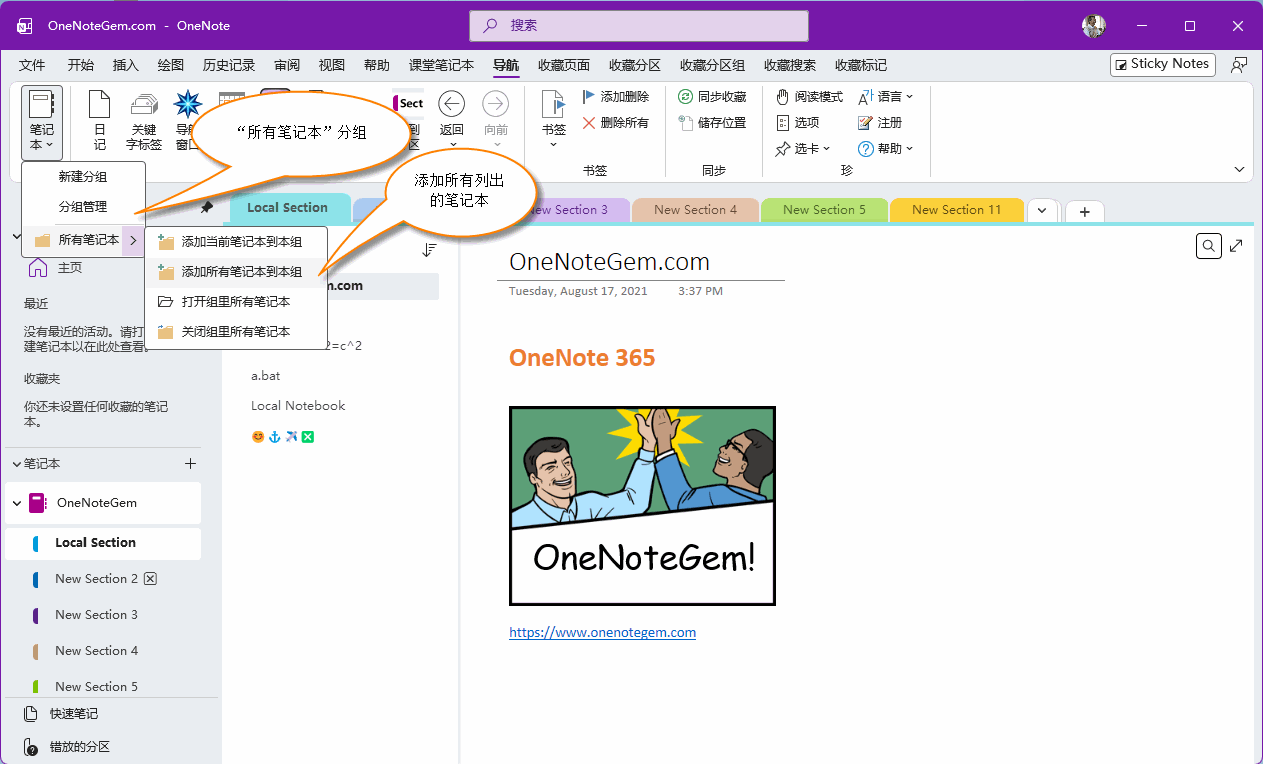Select Local Section tab

pyautogui.click(x=288, y=208)
